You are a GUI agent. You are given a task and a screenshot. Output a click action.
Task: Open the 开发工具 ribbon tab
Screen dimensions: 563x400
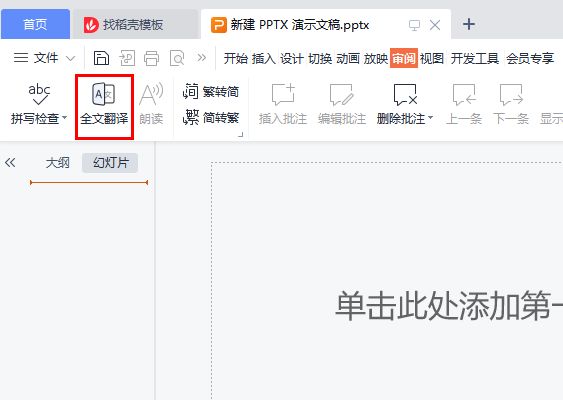pos(475,58)
